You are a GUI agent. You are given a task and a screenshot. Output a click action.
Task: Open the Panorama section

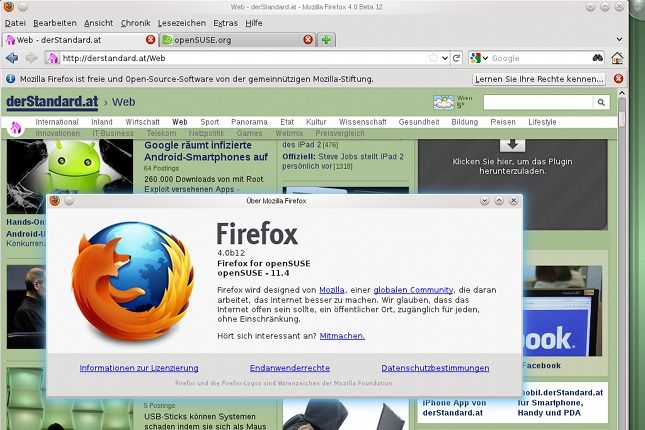(x=249, y=122)
